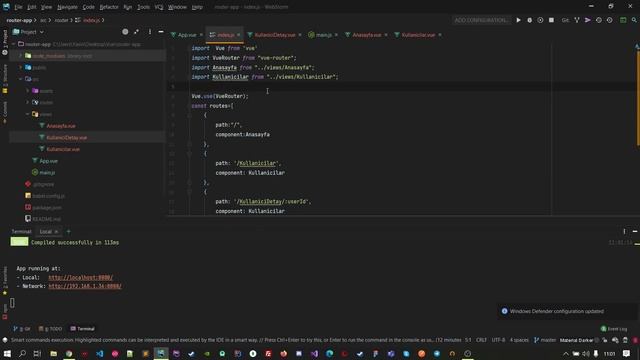
Task: Start debugging with the bug icon
Action: pyautogui.click(x=529, y=20)
